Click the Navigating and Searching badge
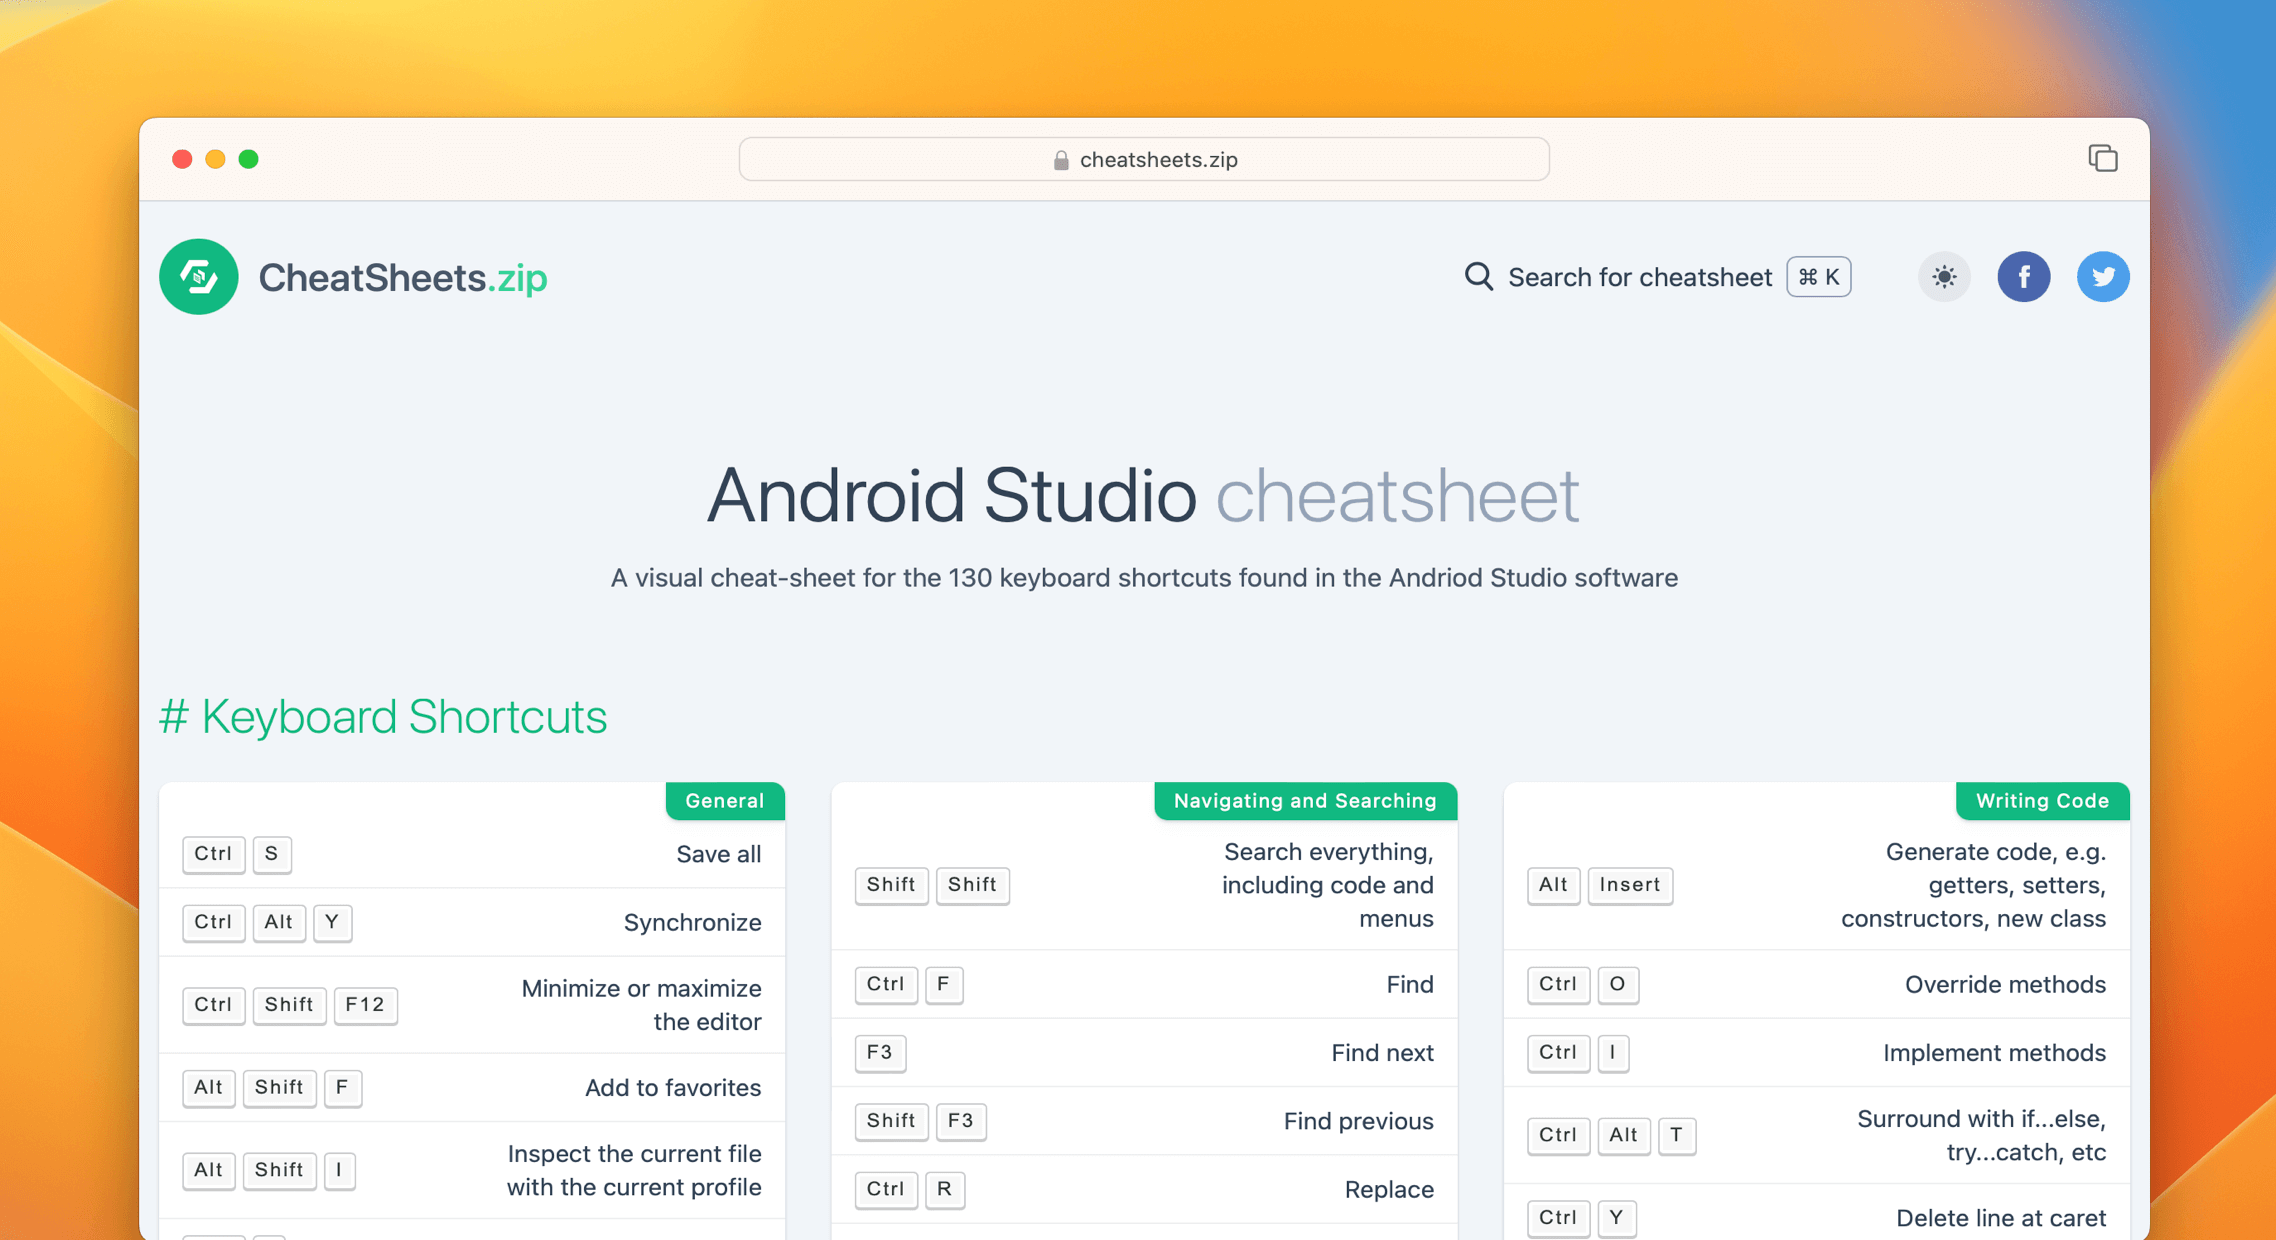 [x=1305, y=800]
